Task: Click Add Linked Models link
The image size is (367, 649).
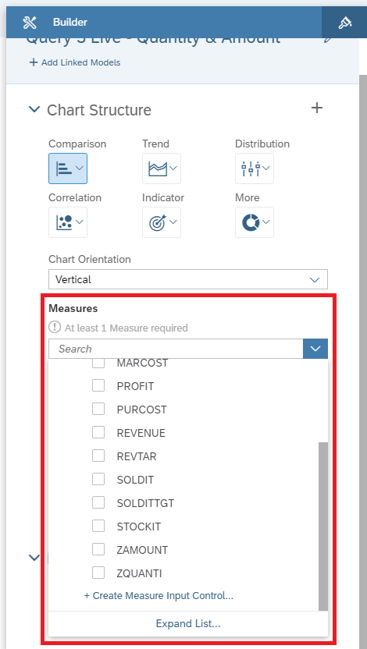Action: click(x=75, y=62)
